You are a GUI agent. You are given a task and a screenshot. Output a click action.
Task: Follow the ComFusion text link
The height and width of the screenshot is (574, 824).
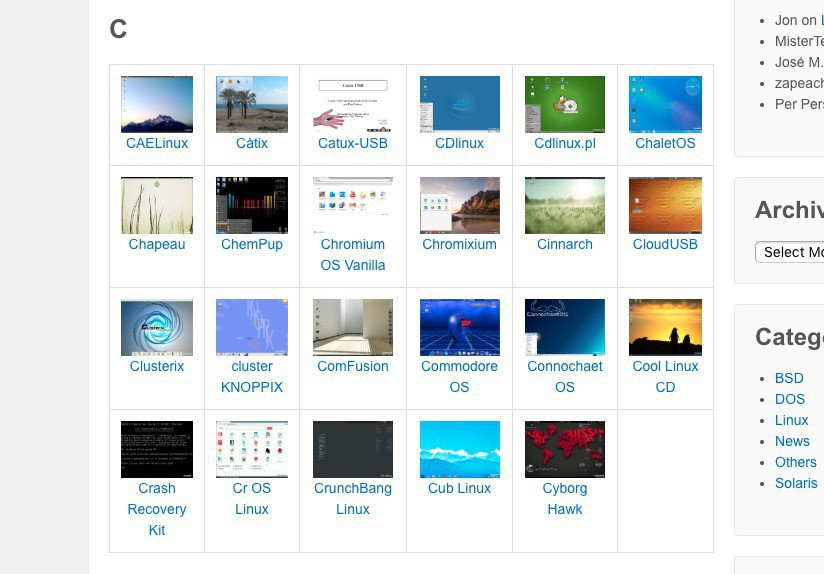(x=353, y=366)
